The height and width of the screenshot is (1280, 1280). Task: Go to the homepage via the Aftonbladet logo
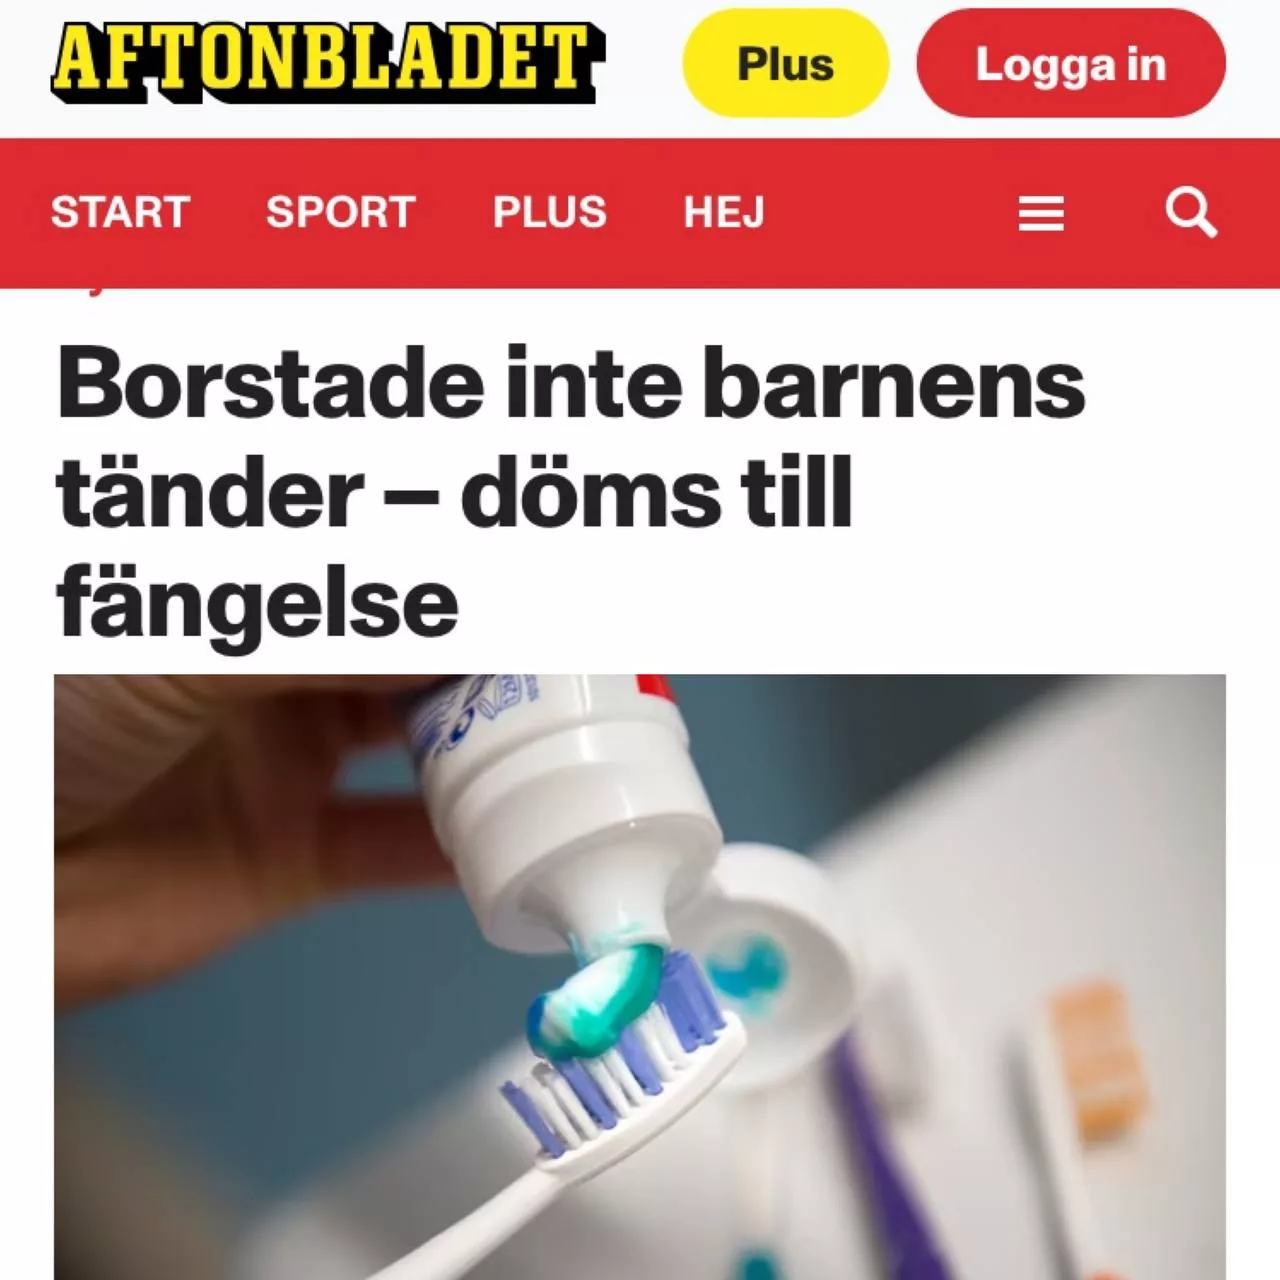click(x=327, y=60)
